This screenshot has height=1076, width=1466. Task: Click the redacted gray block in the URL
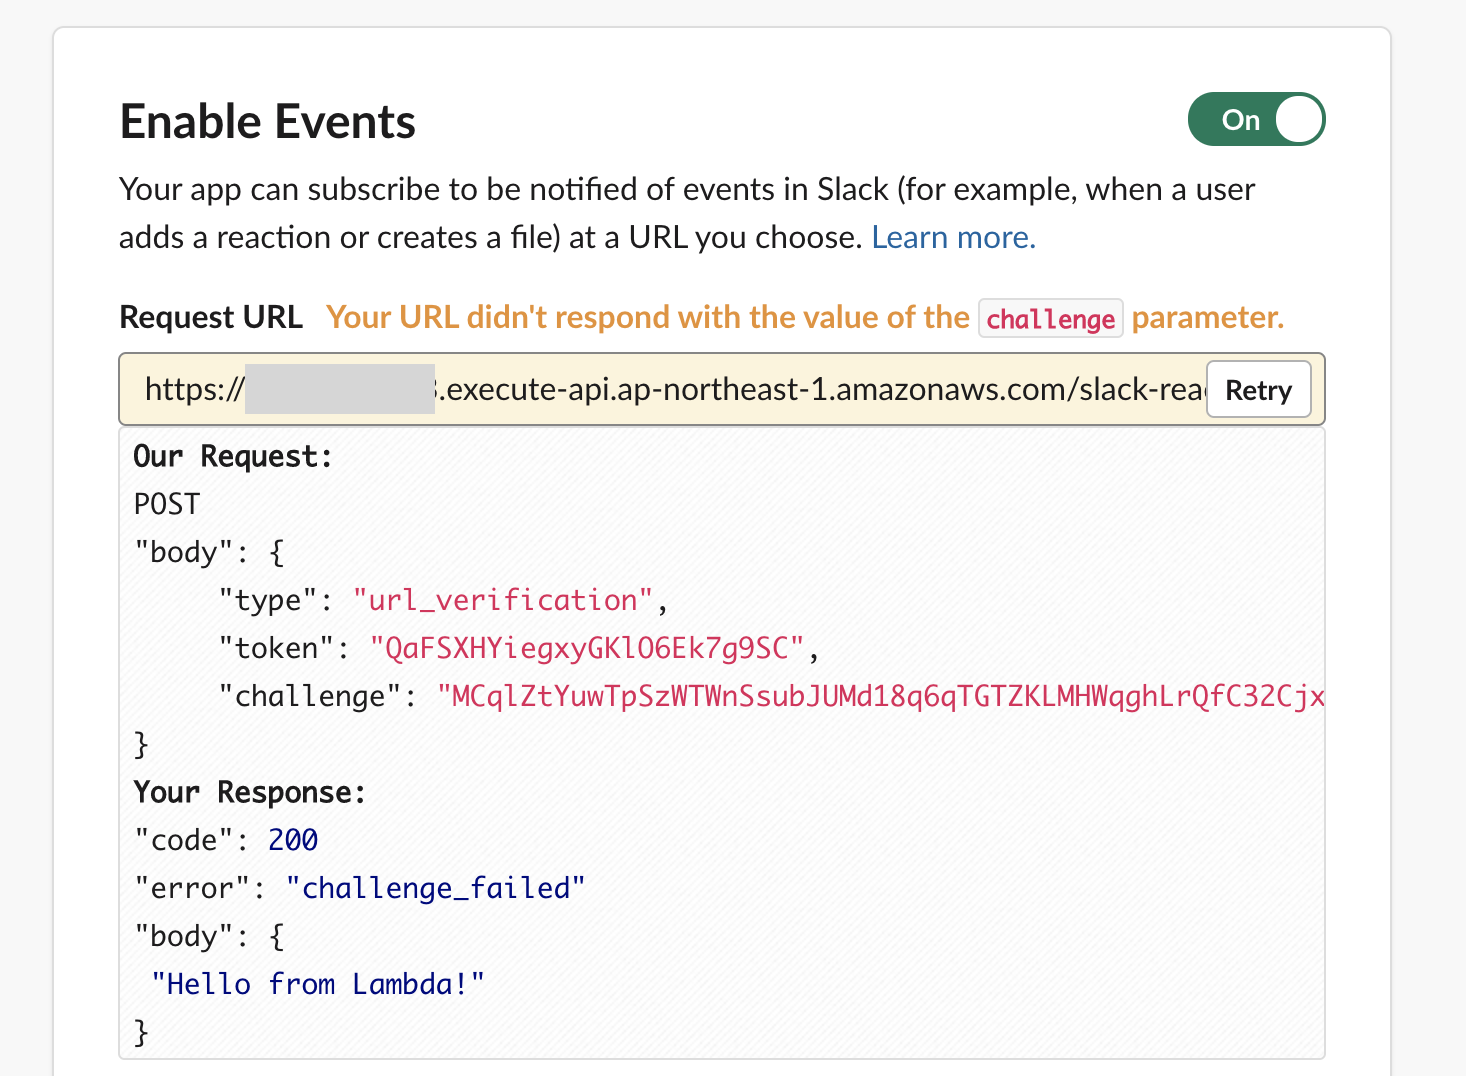tap(339, 390)
